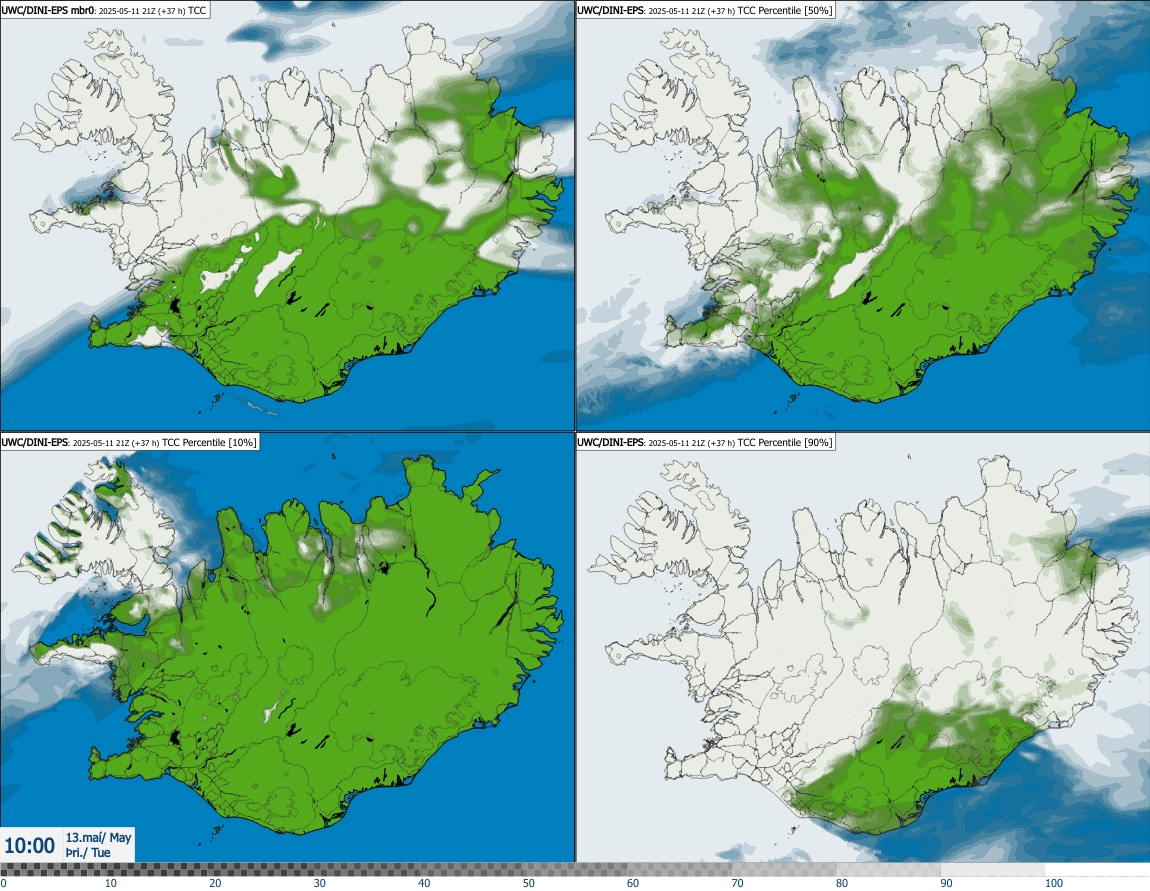Click the color scale at value 30
Viewport: 1150px width, 891px height.
click(x=320, y=883)
